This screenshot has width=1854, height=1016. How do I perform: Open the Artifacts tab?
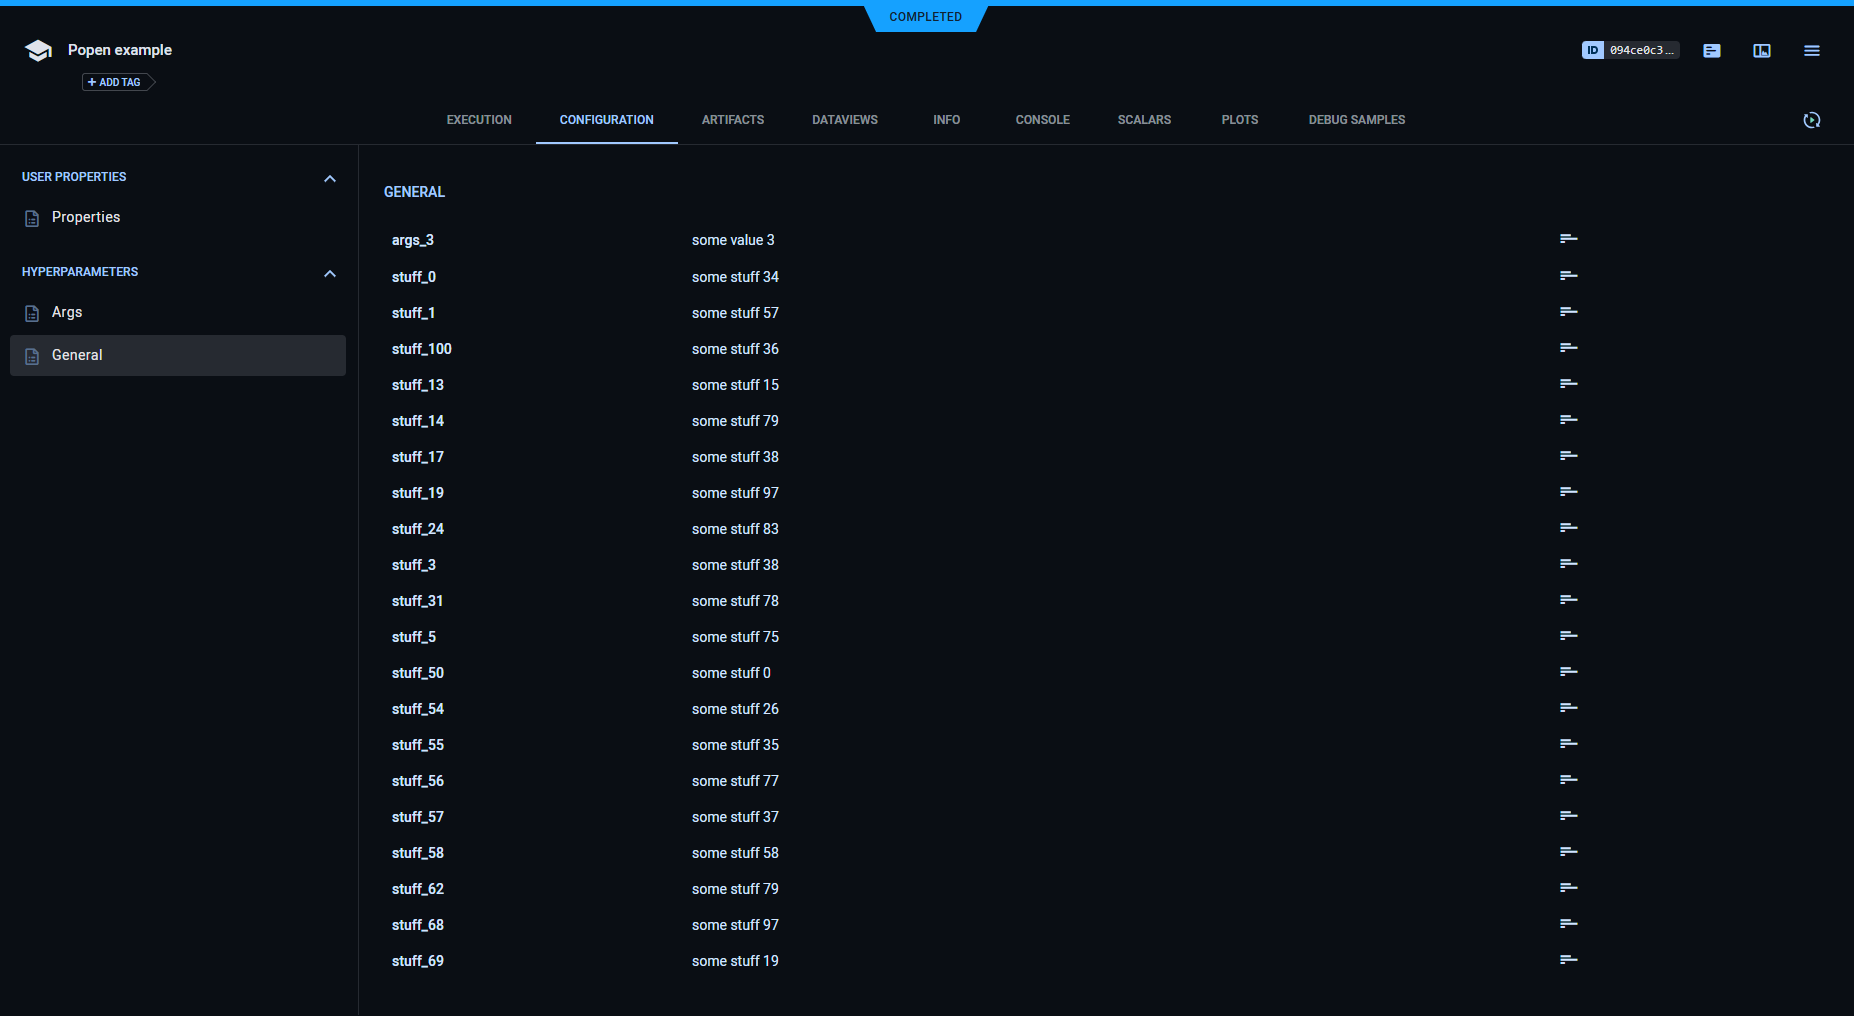coord(732,120)
